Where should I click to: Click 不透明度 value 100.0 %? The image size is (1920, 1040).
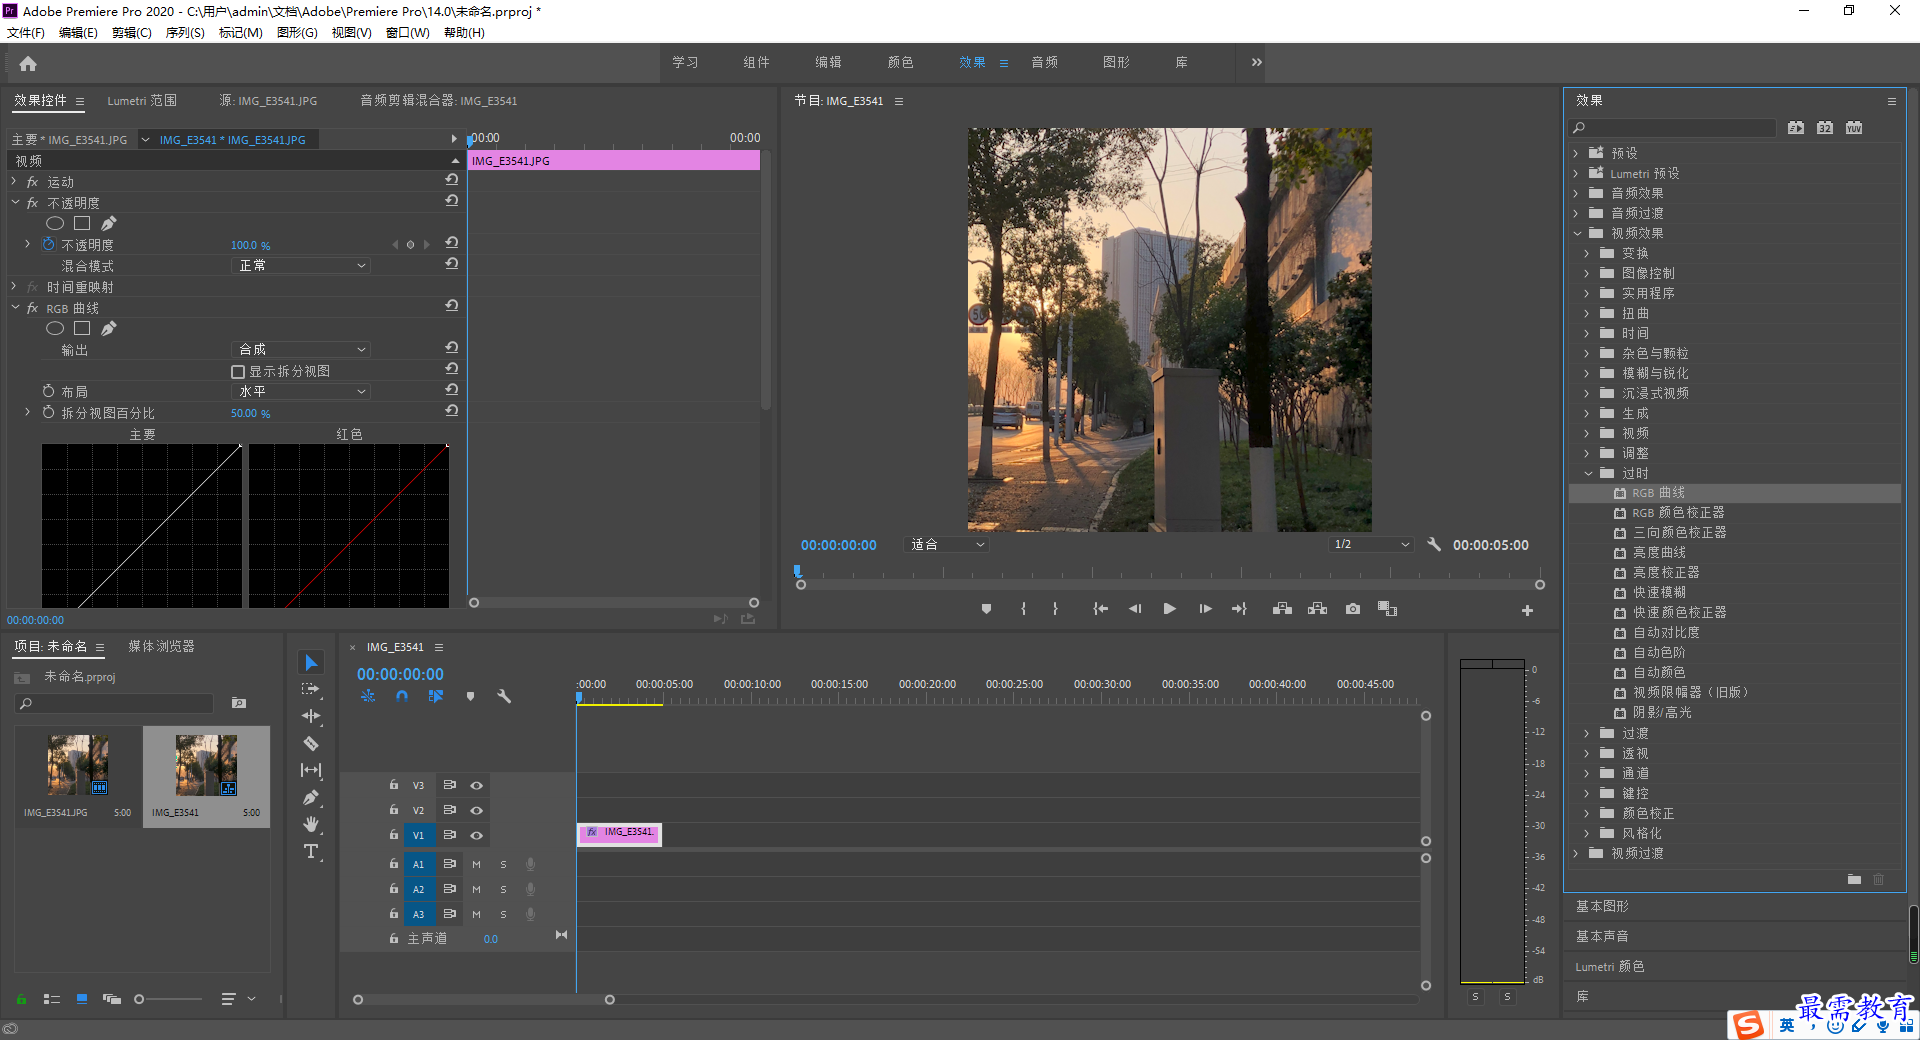pyautogui.click(x=250, y=245)
